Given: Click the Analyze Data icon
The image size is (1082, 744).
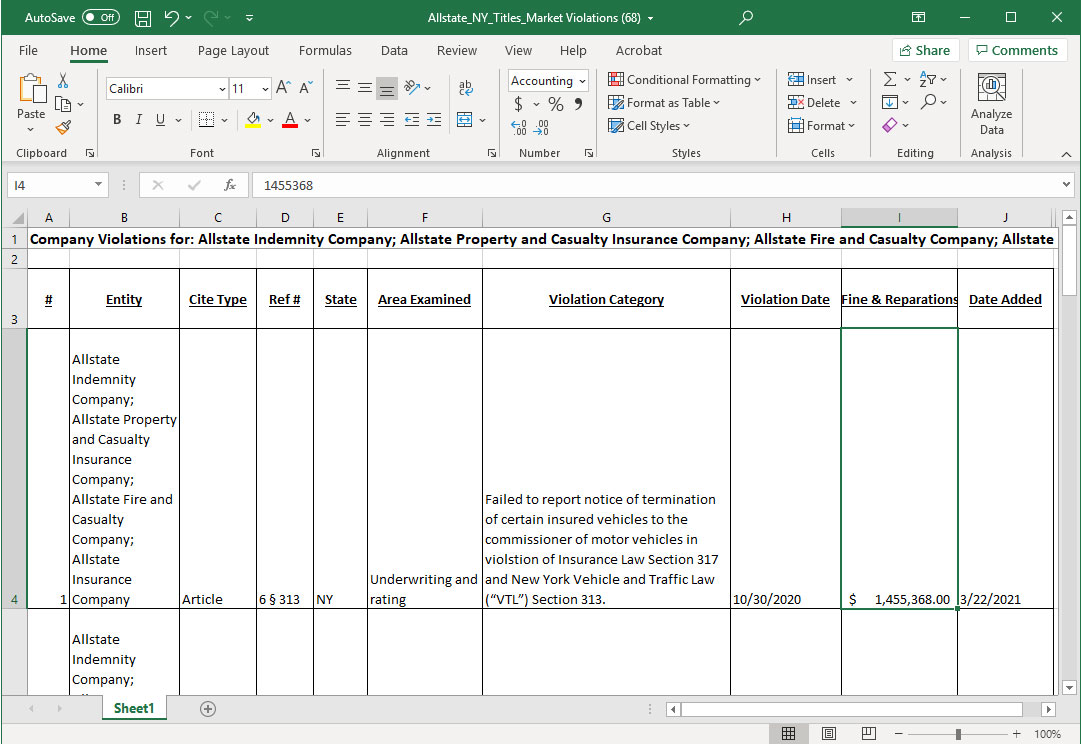Looking at the screenshot, I should [x=992, y=104].
